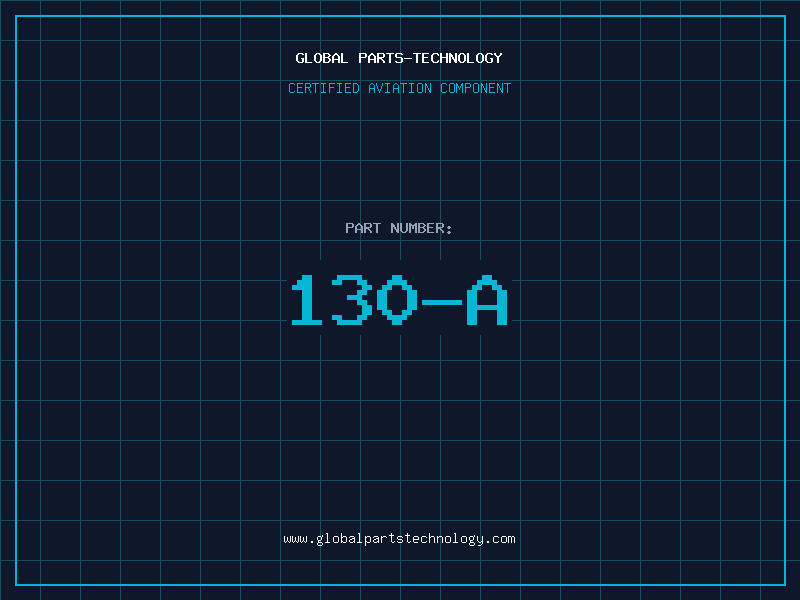
Task: Click the PART NUMBER: label
Action: 399,228
